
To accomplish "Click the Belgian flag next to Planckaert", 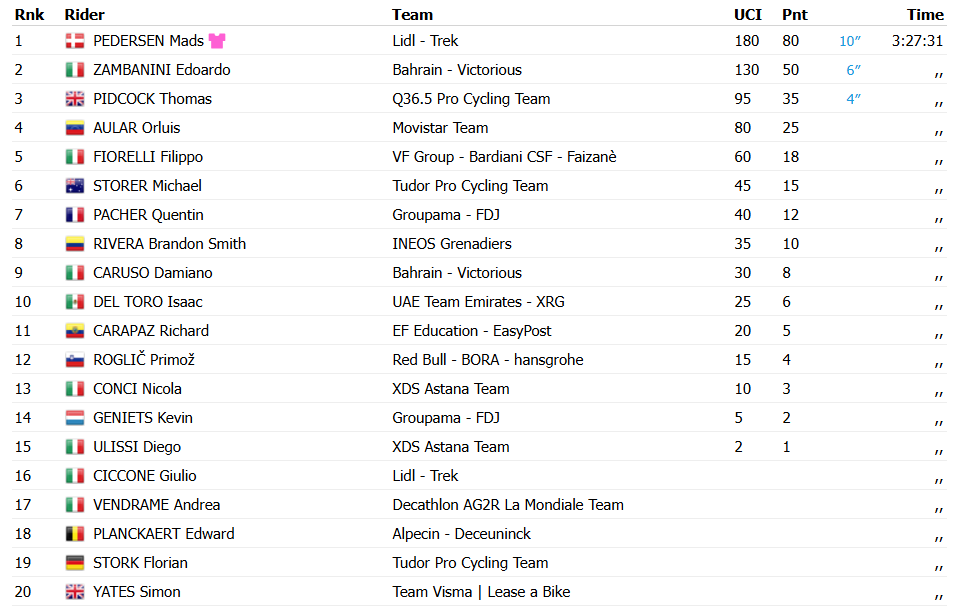I will [x=75, y=534].
